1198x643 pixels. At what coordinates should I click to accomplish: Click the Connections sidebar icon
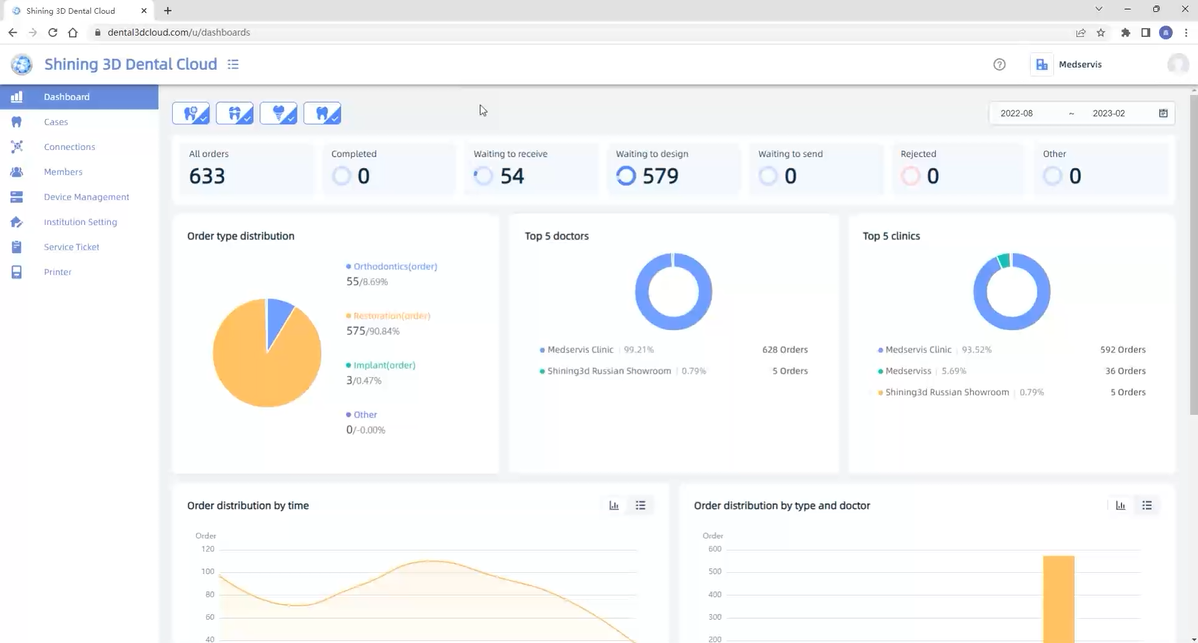pos(16,147)
